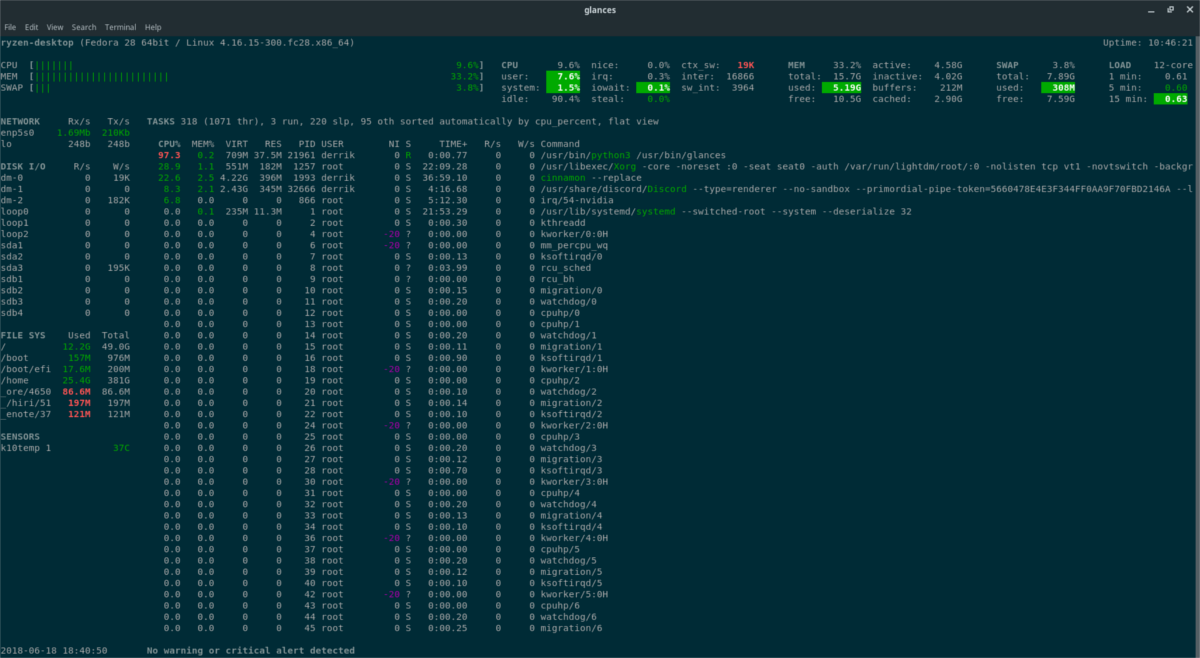The width and height of the screenshot is (1200, 658).
Task: Click the TIME+ column header
Action: [455, 144]
